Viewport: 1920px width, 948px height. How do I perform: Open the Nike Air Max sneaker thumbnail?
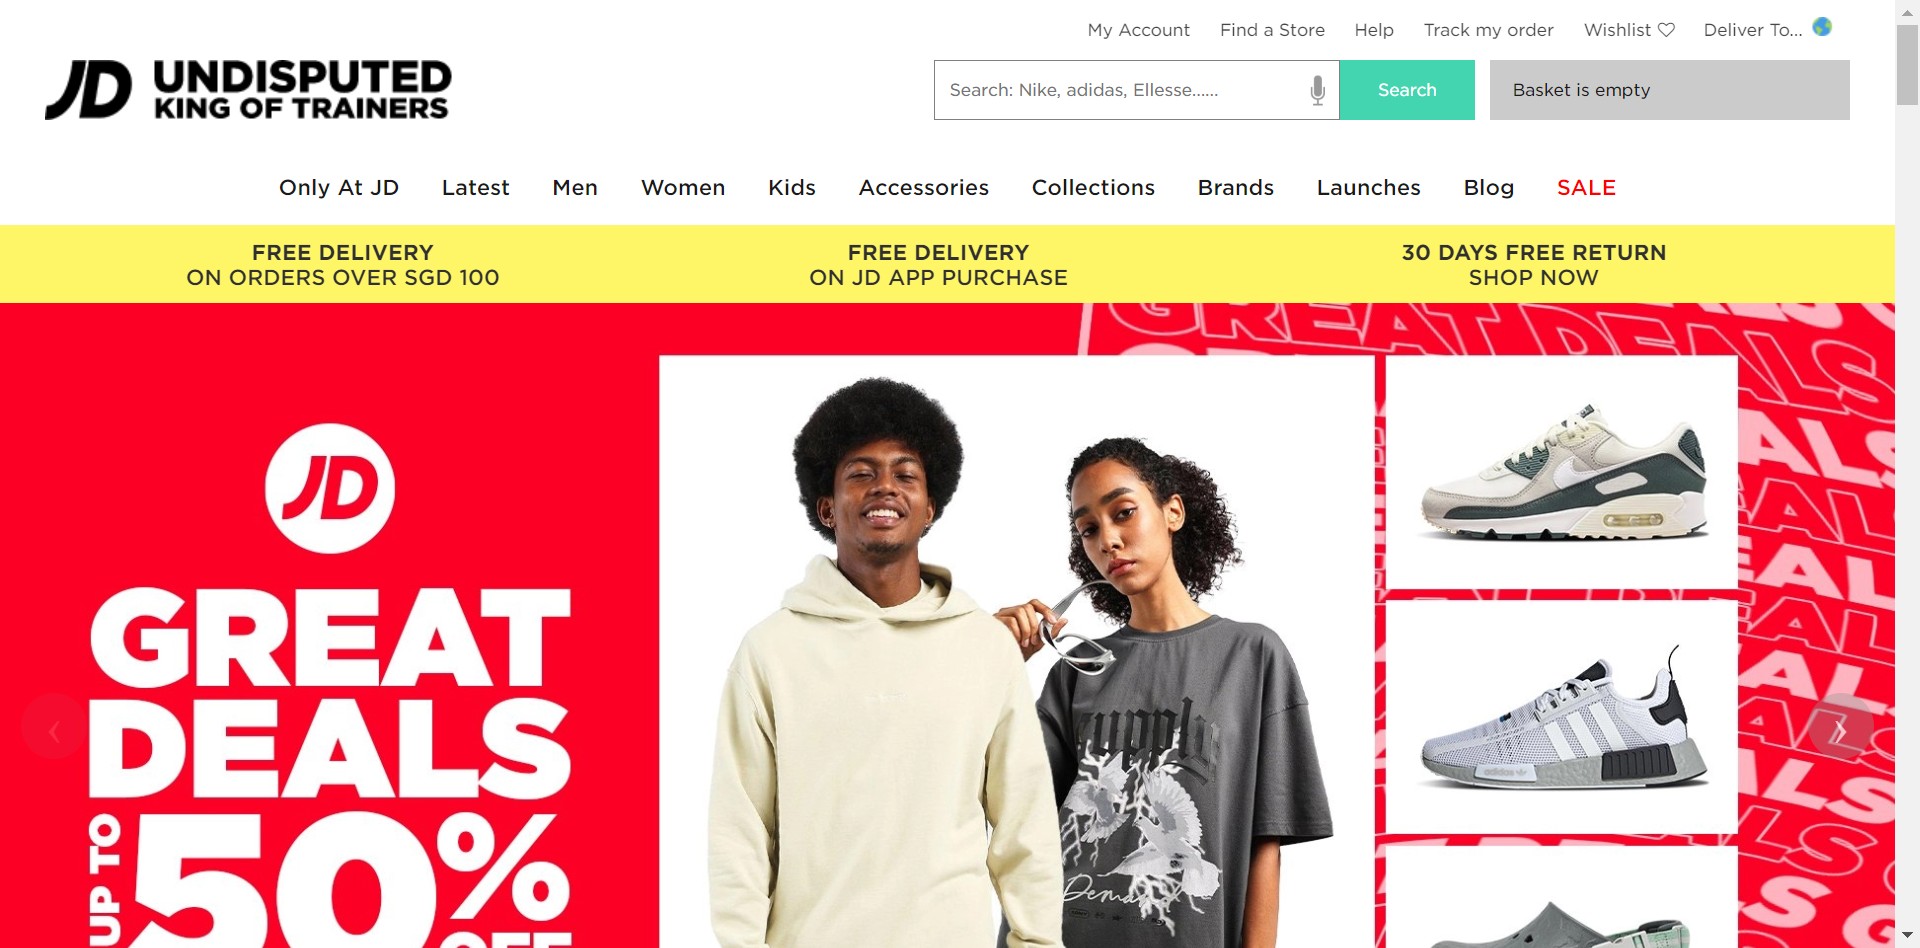pos(1561,472)
